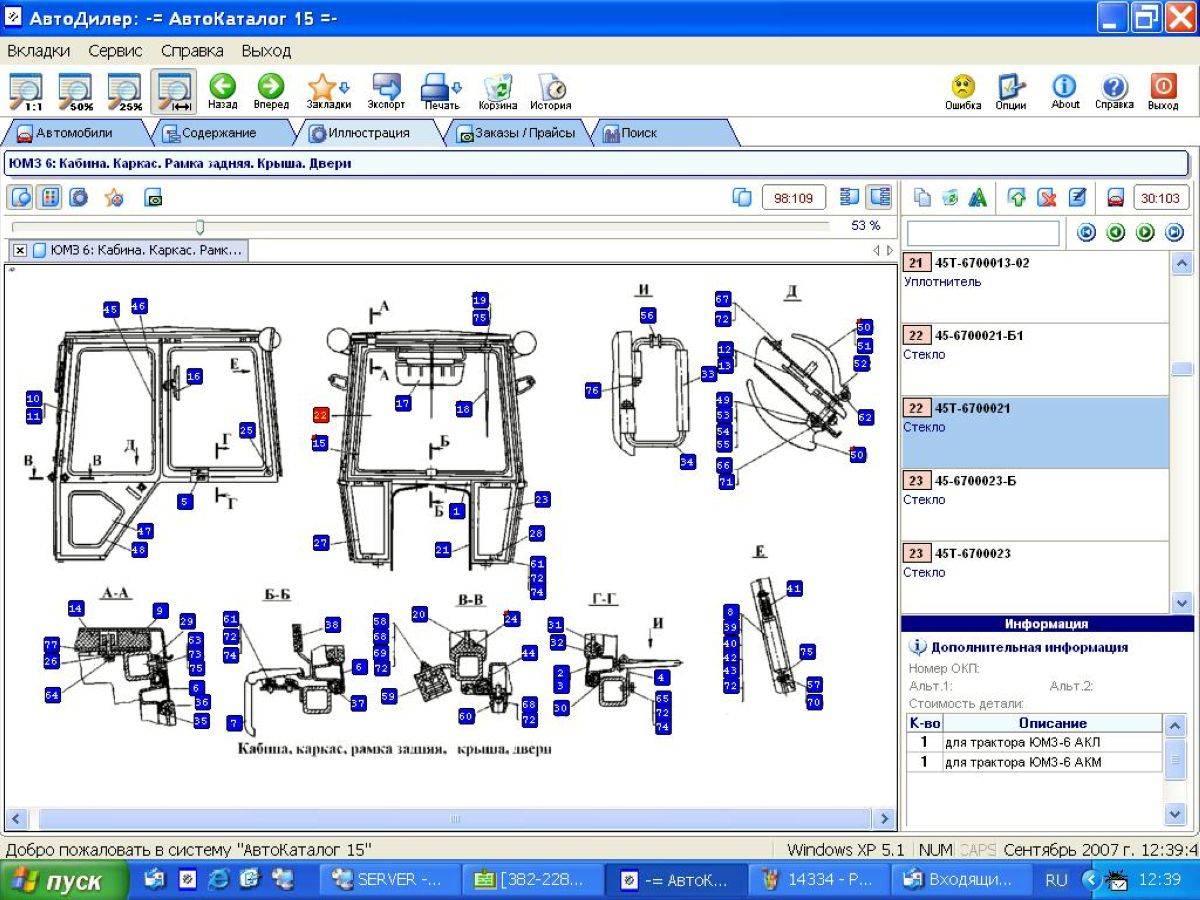Jump to last part record
The image size is (1200, 900).
pos(1175,233)
